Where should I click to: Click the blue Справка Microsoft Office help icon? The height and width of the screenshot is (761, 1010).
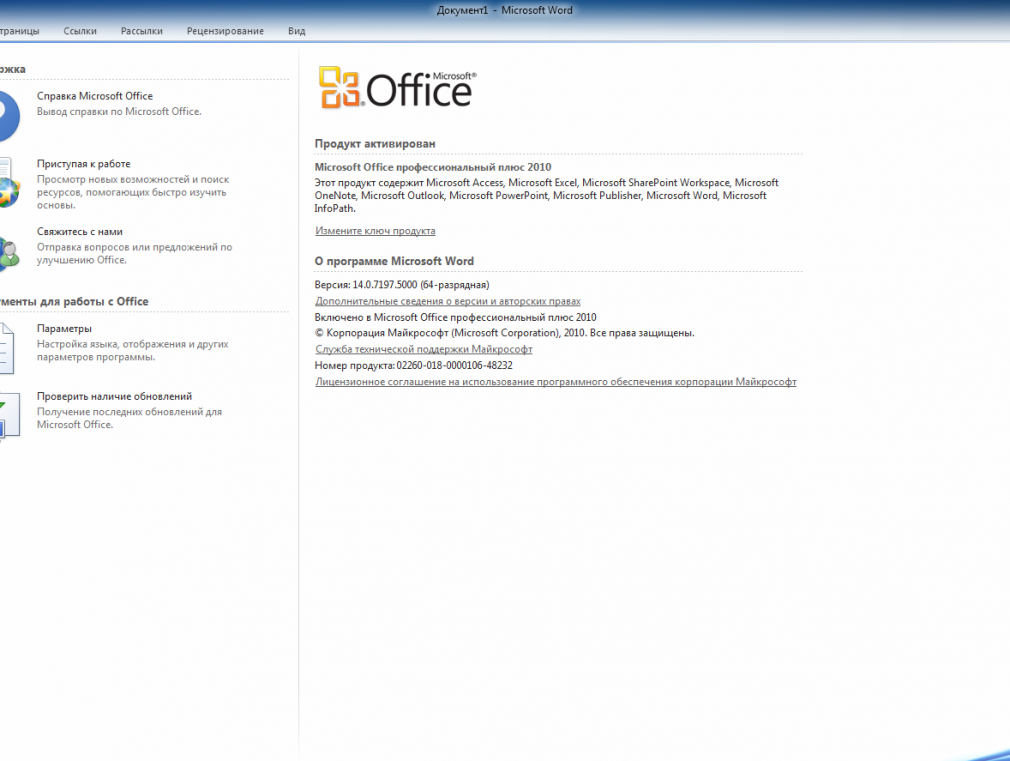[x=9, y=116]
